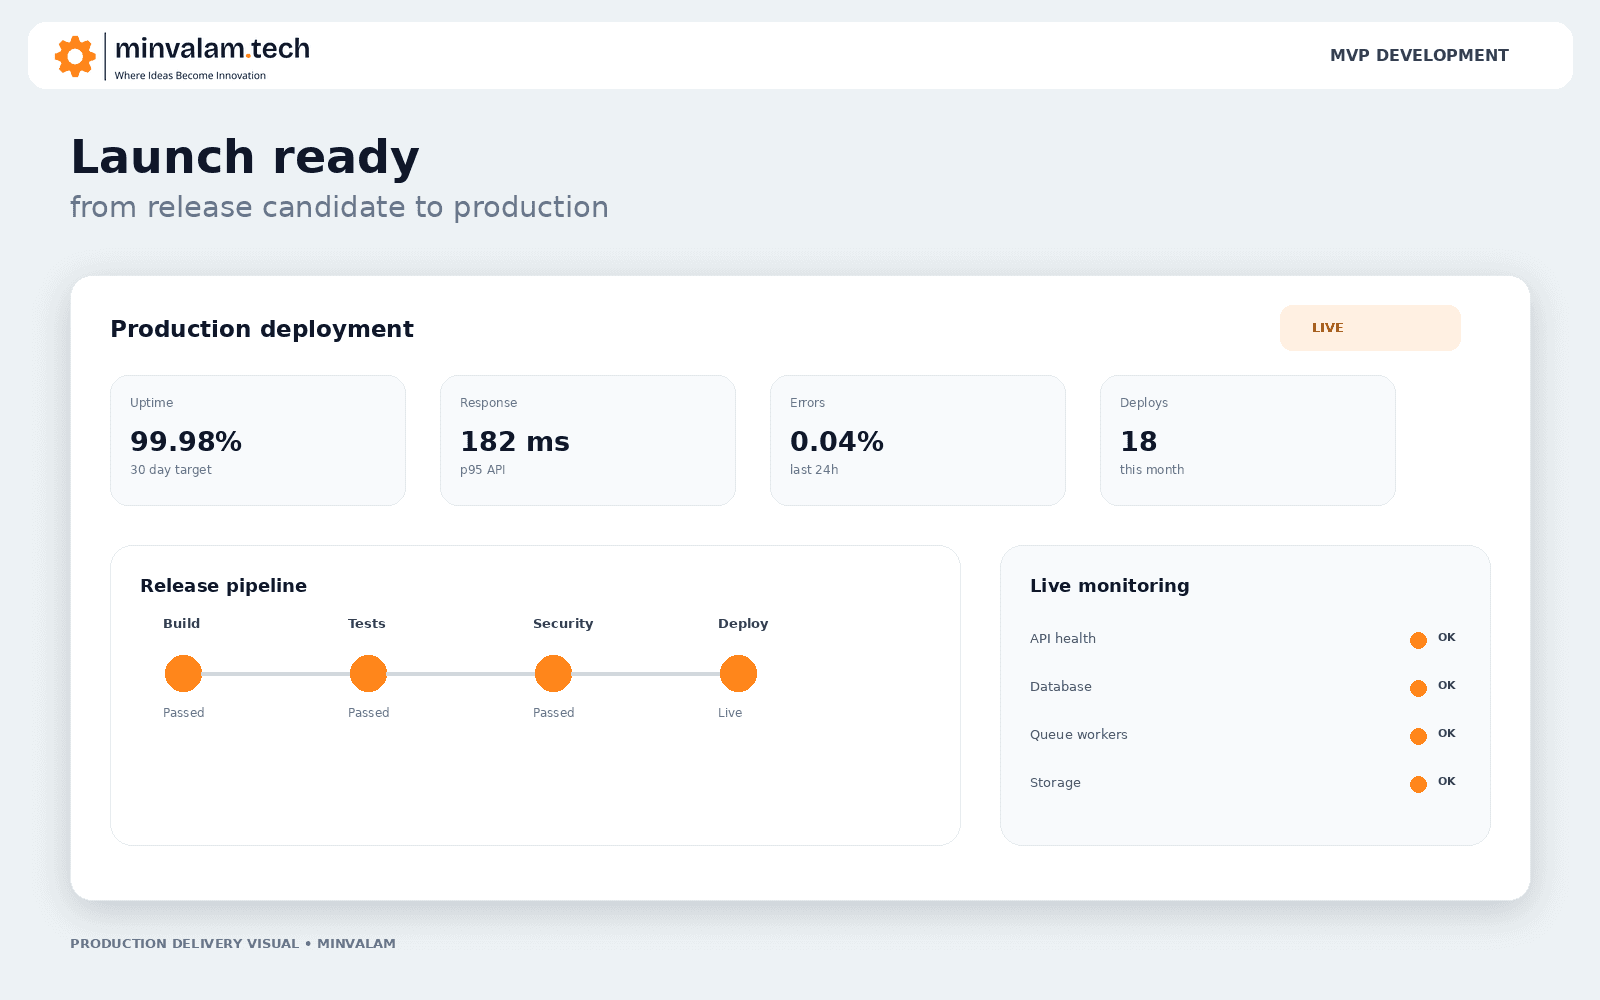This screenshot has width=1600, height=1000.
Task: Click 'from release candidate to production' subtitle
Action: pos(339,207)
